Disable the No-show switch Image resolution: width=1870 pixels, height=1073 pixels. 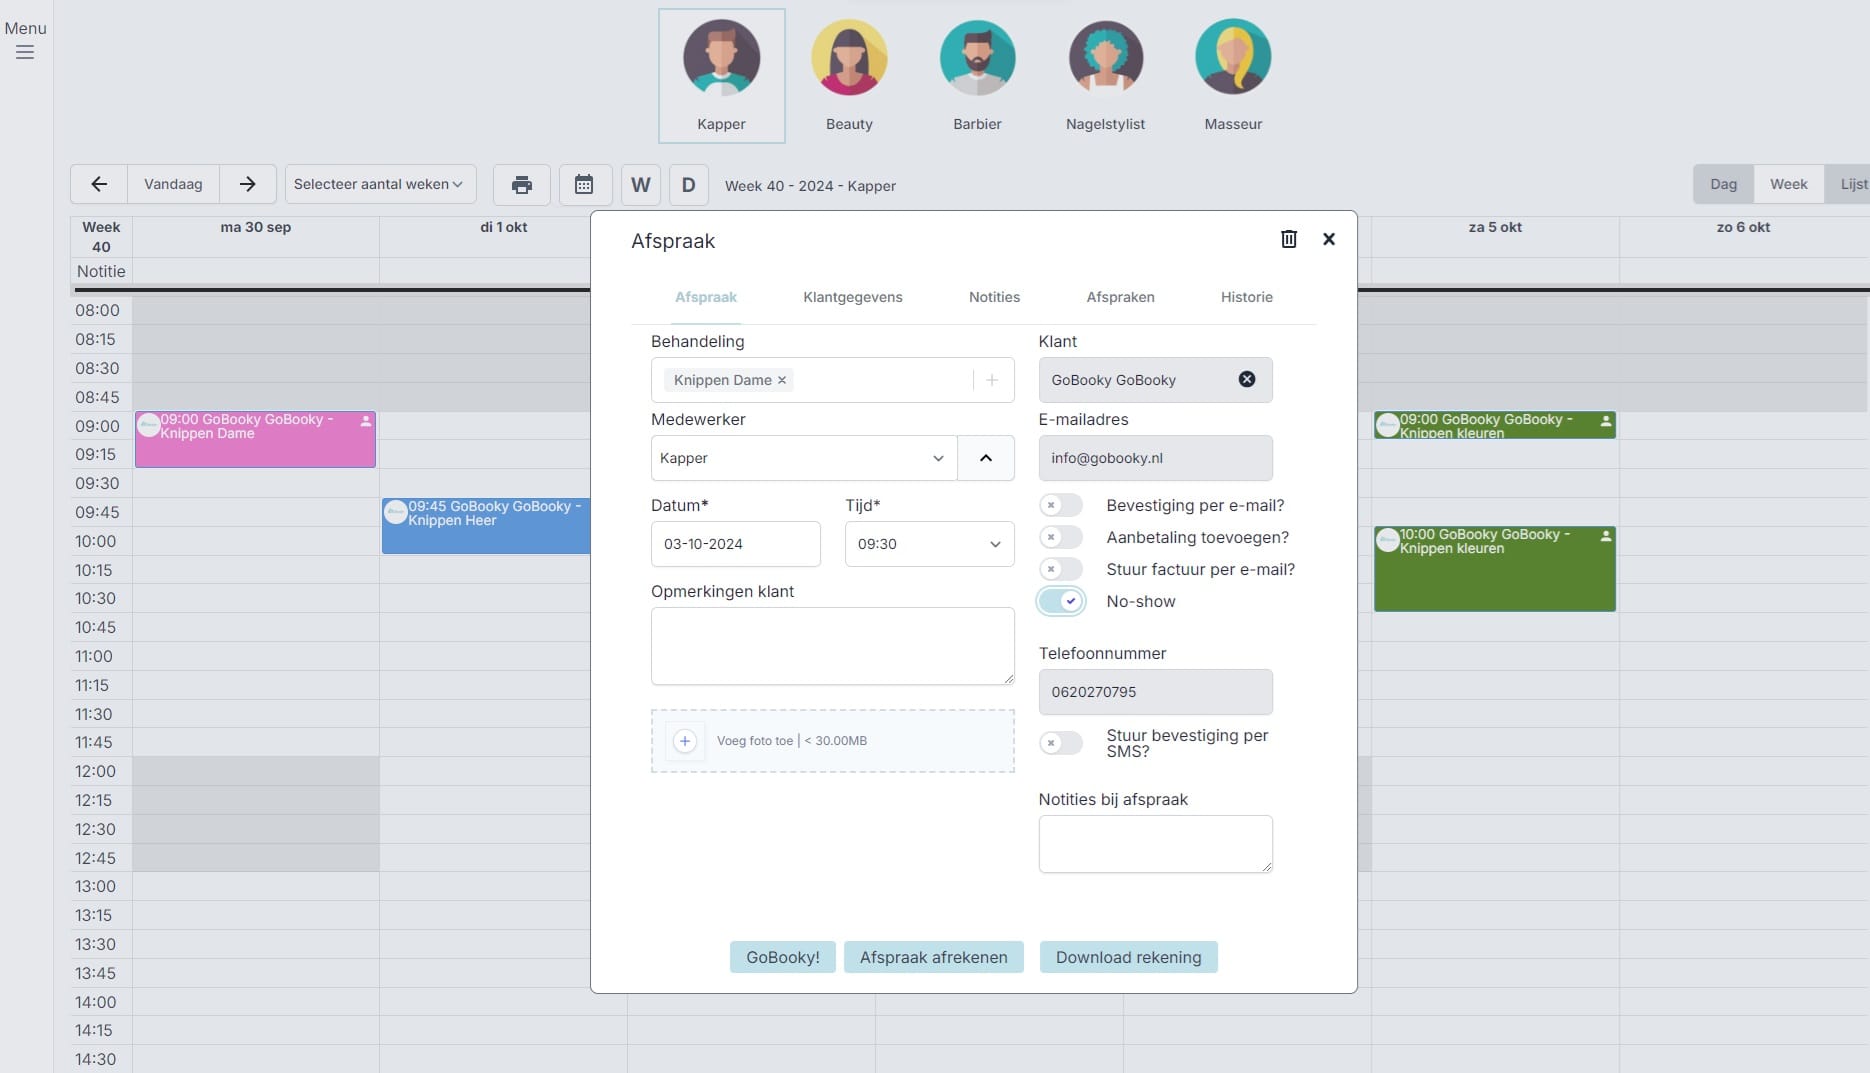[x=1061, y=601]
